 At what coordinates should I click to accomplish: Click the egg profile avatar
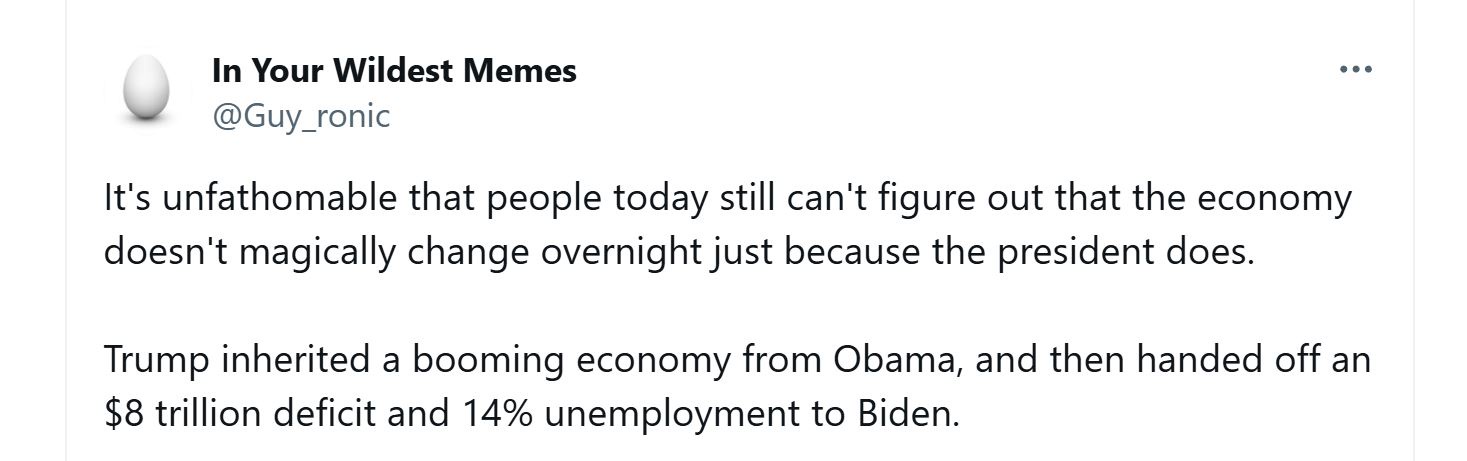point(146,88)
